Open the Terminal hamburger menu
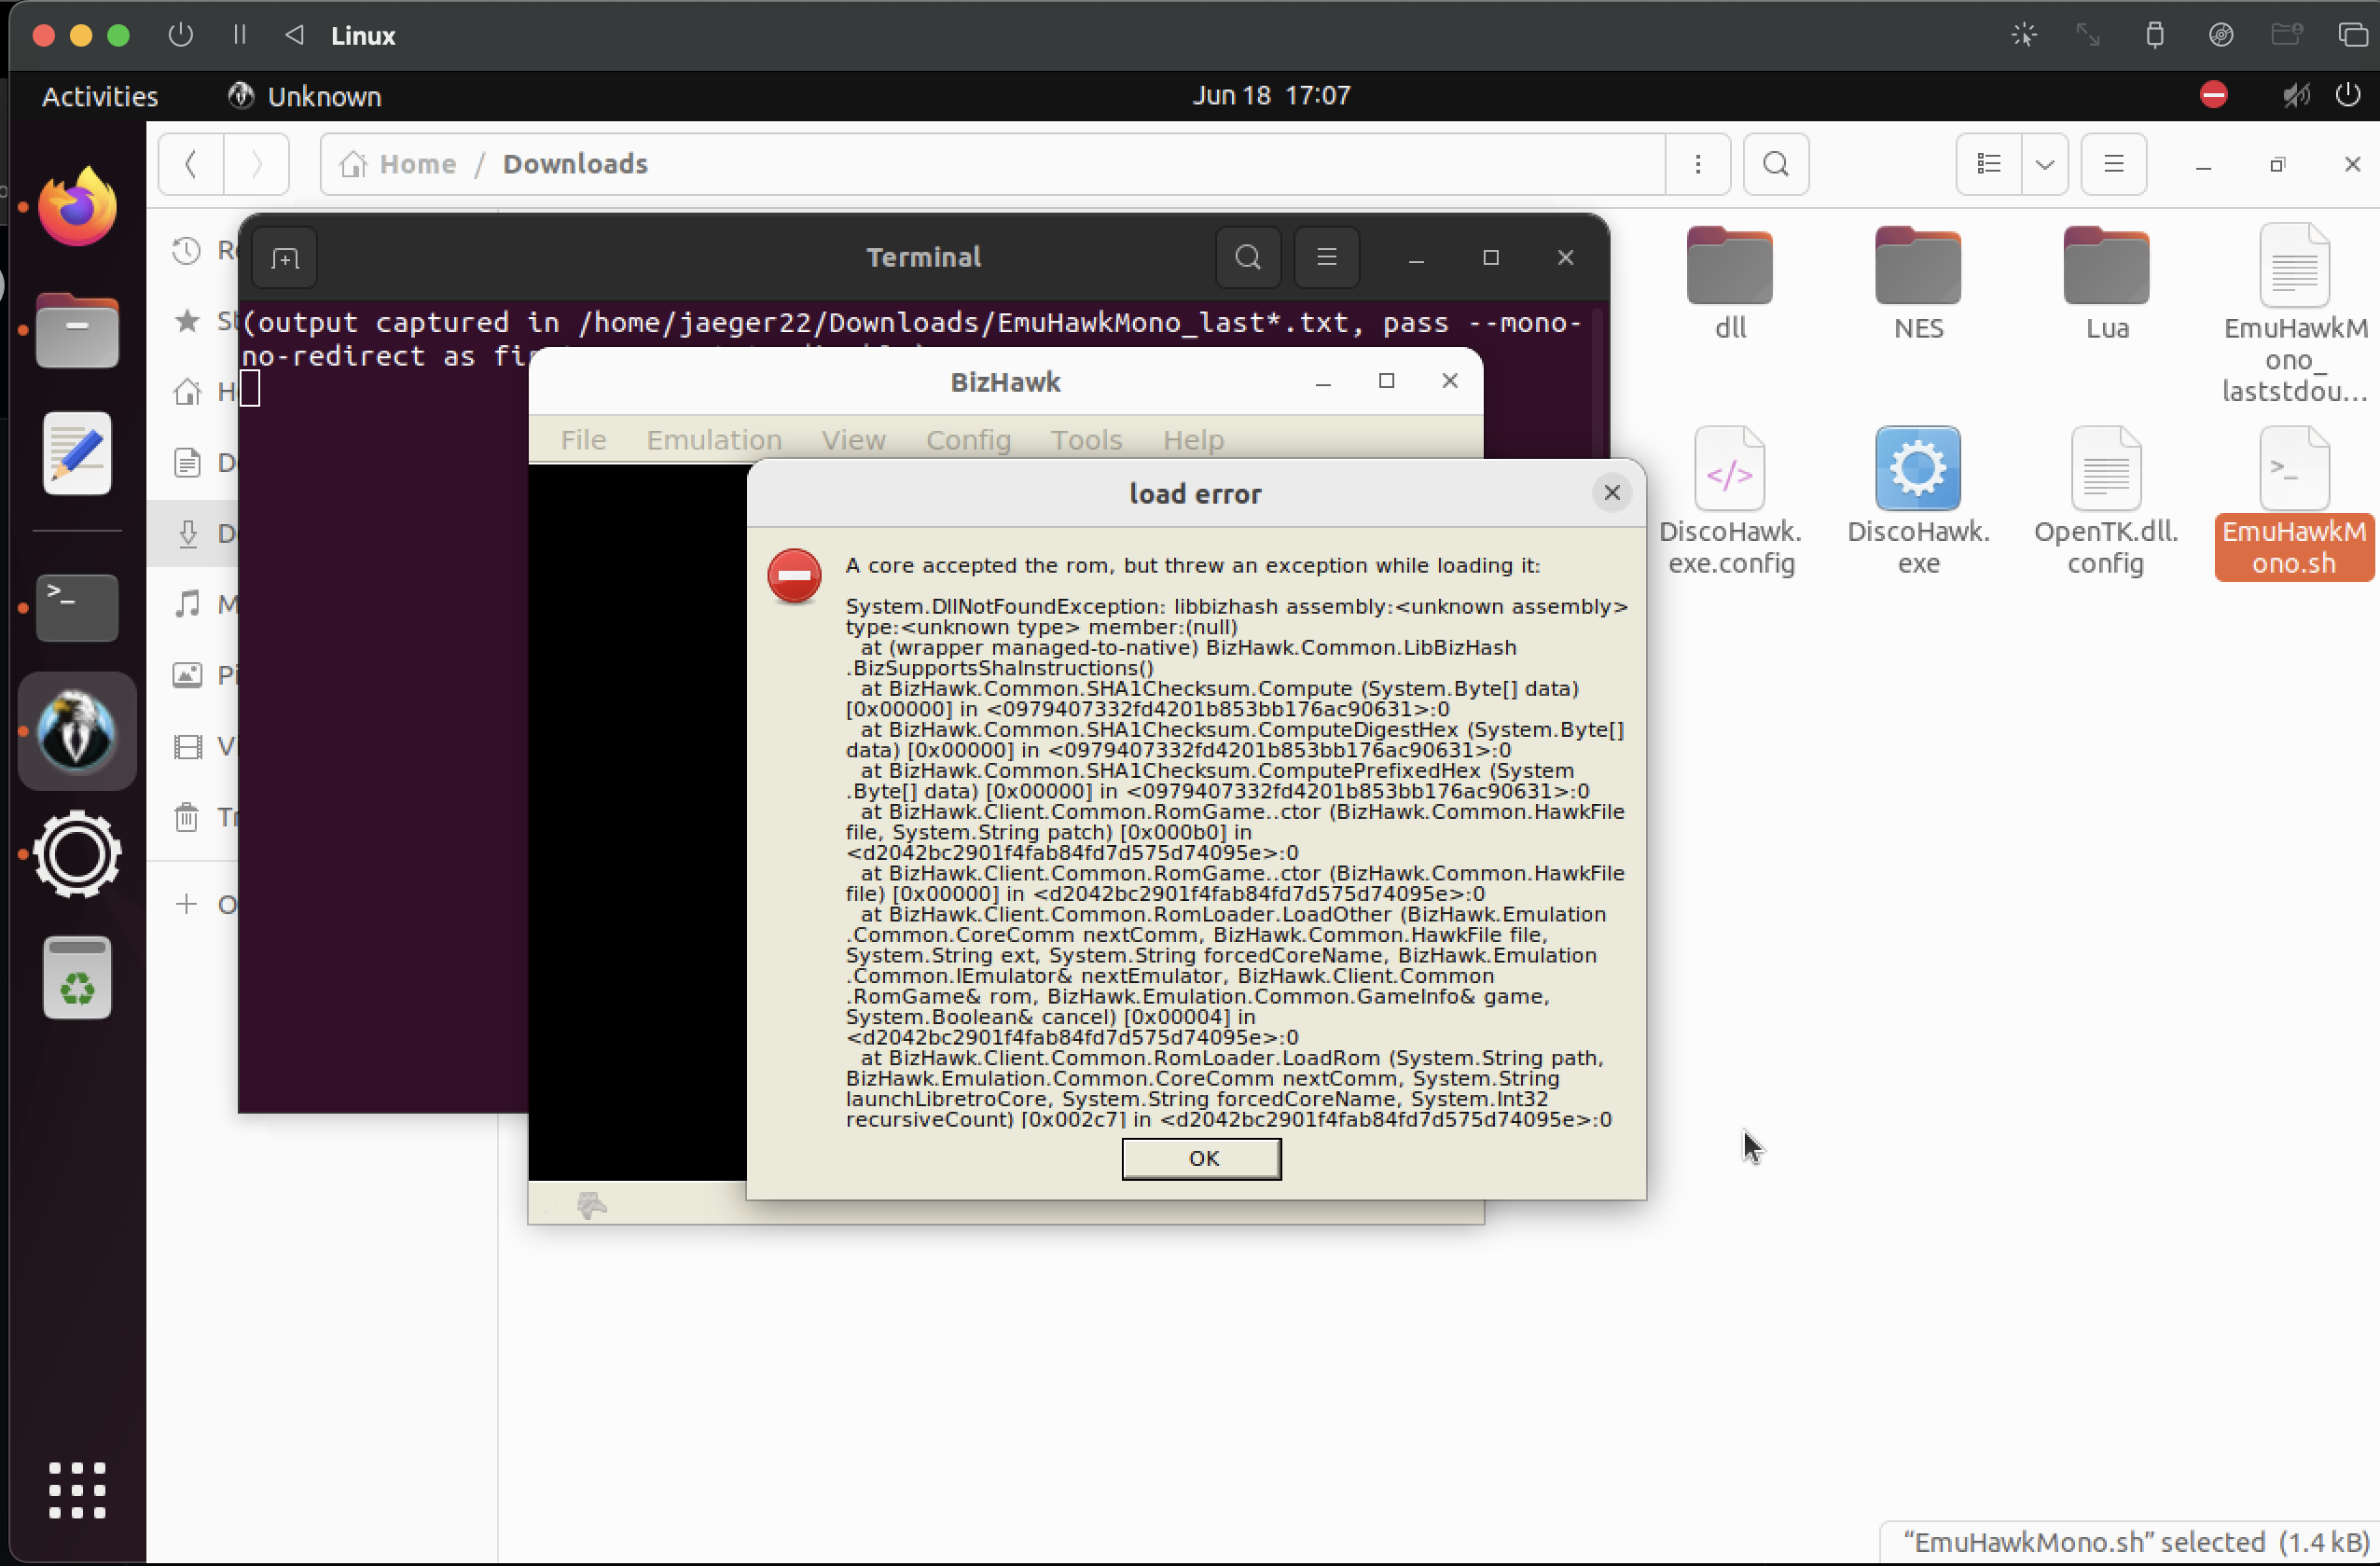Image resolution: width=2380 pixels, height=1566 pixels. click(x=1326, y=257)
